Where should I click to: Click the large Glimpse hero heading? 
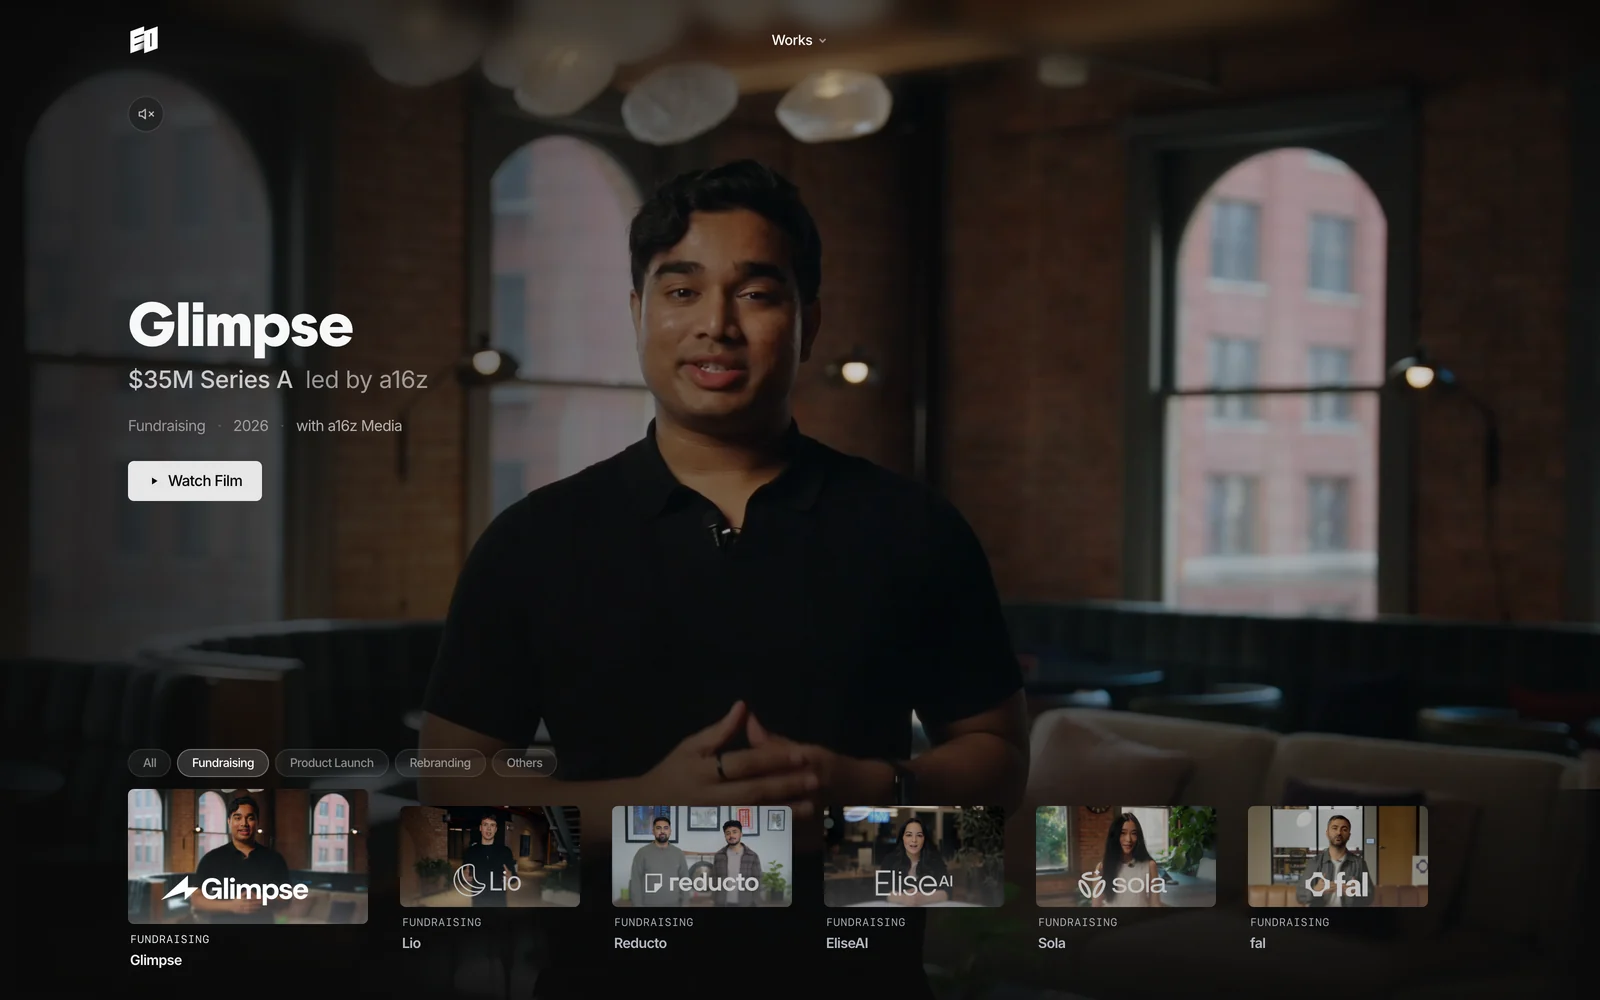(x=241, y=326)
